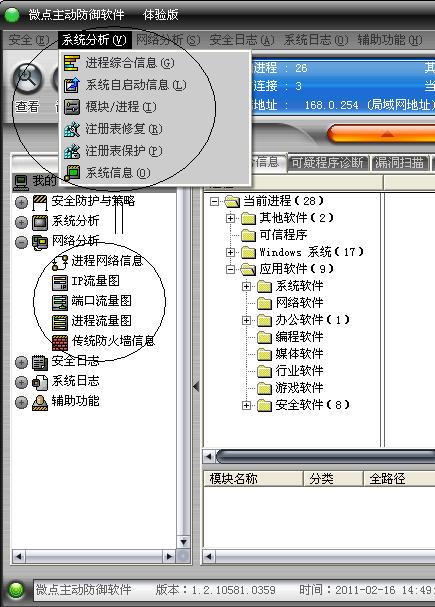This screenshot has height=607, width=435.
Task: Switch to the 可疑程序诊断 tab
Action: coord(328,163)
